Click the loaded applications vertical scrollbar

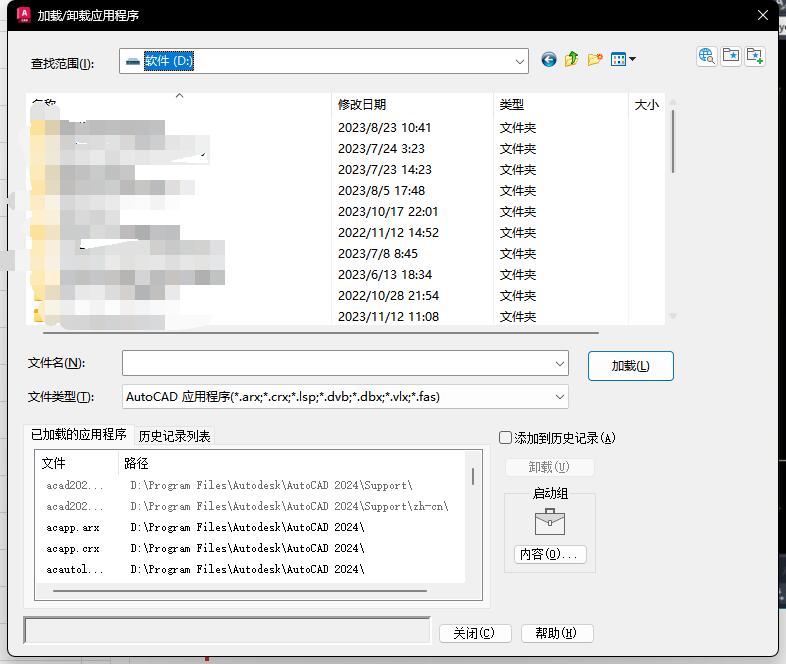tap(473, 476)
